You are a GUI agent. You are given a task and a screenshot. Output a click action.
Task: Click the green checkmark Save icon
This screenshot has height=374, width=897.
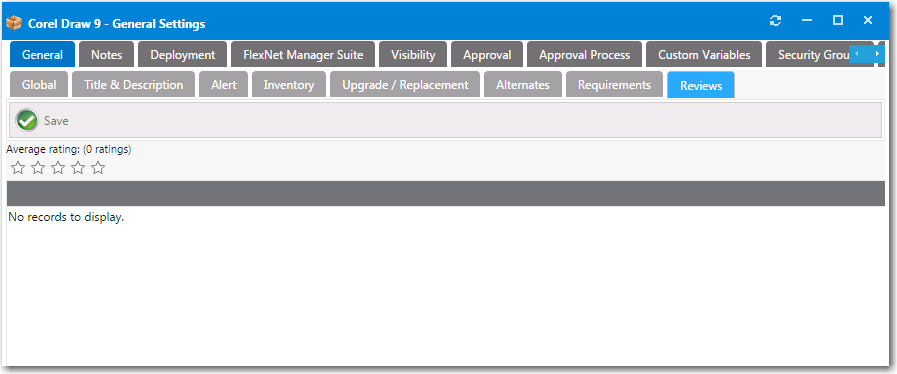click(27, 121)
